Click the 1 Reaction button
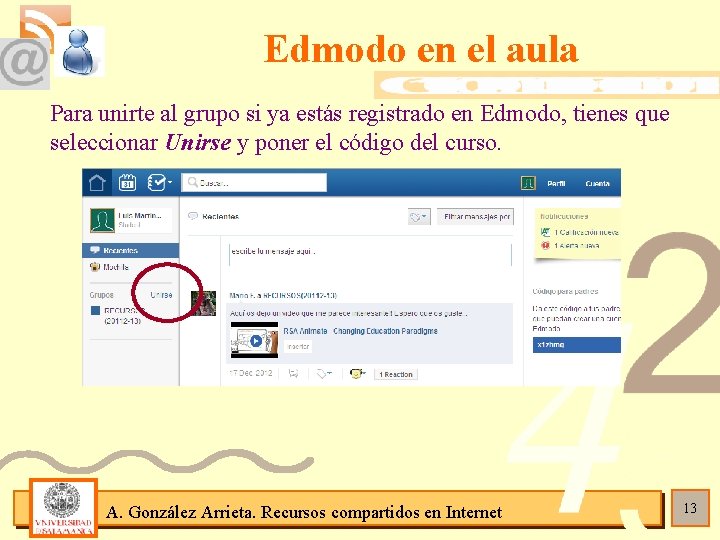Viewport: 720px width, 540px height. point(396,375)
